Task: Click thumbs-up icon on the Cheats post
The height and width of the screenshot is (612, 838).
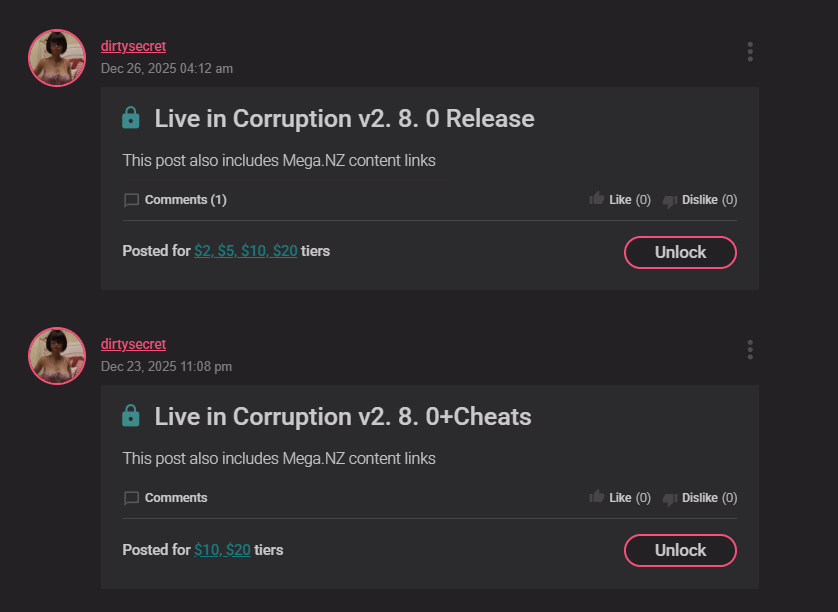Action: coord(597,497)
